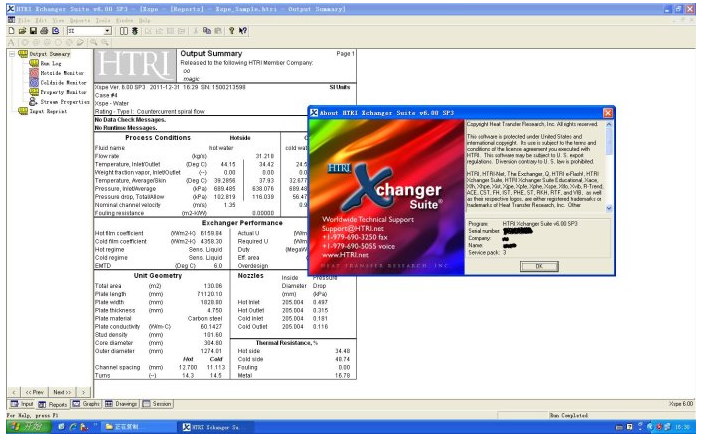Select Output Summary in report tree
This screenshot has height=442, width=706.
coord(50,54)
